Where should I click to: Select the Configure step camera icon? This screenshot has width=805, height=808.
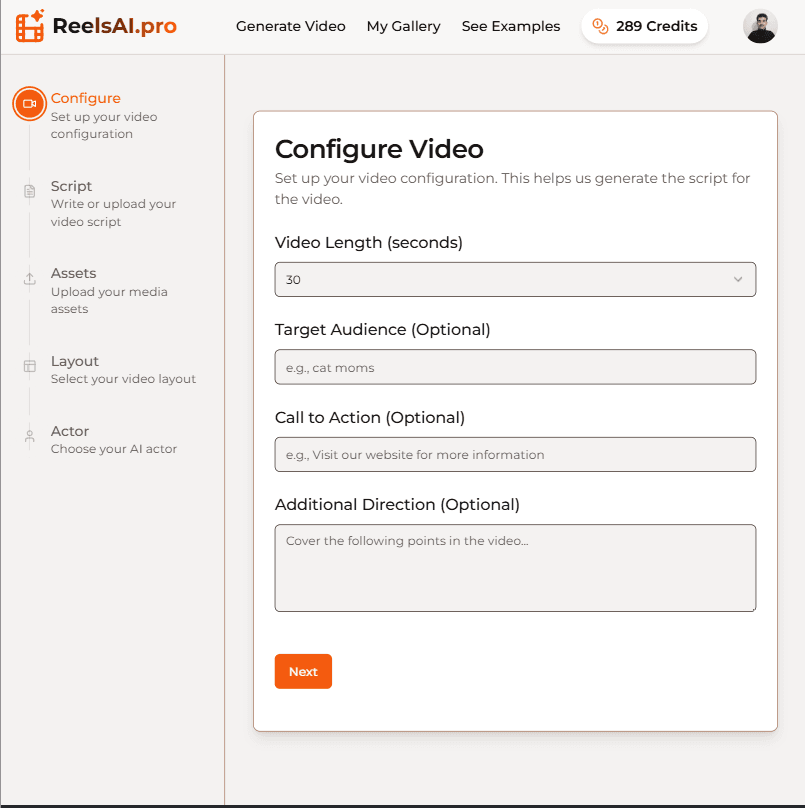point(28,103)
